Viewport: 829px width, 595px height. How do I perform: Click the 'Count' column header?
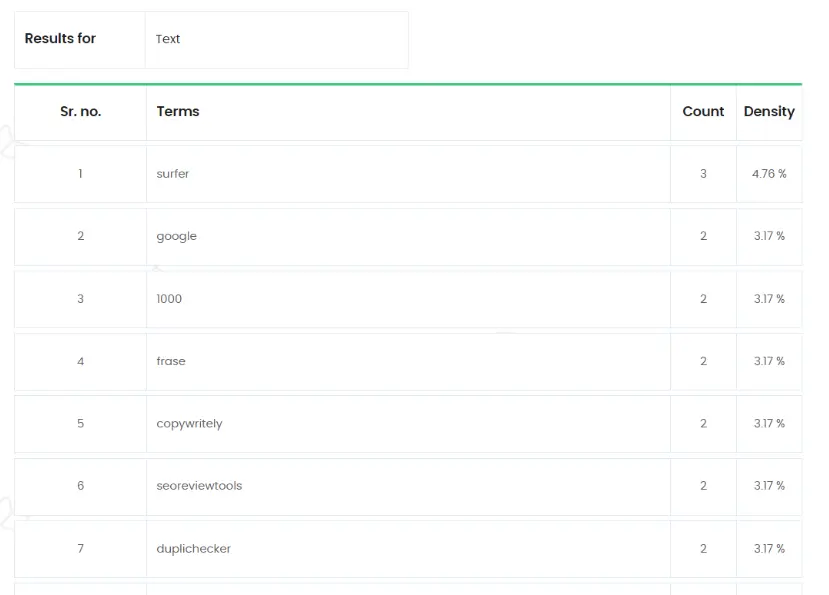(x=703, y=112)
